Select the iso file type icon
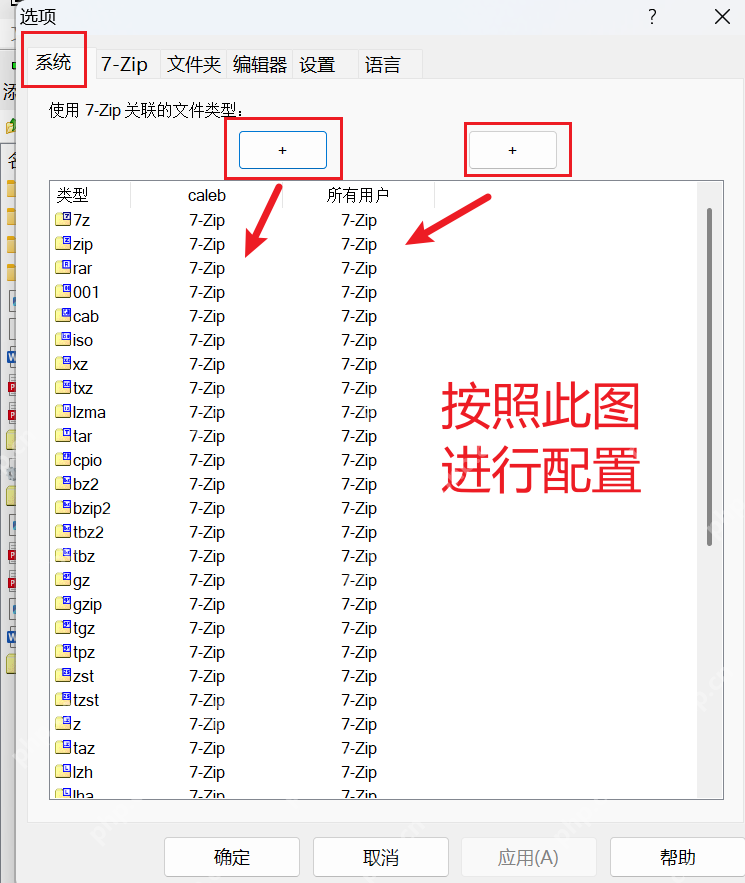 (63, 339)
